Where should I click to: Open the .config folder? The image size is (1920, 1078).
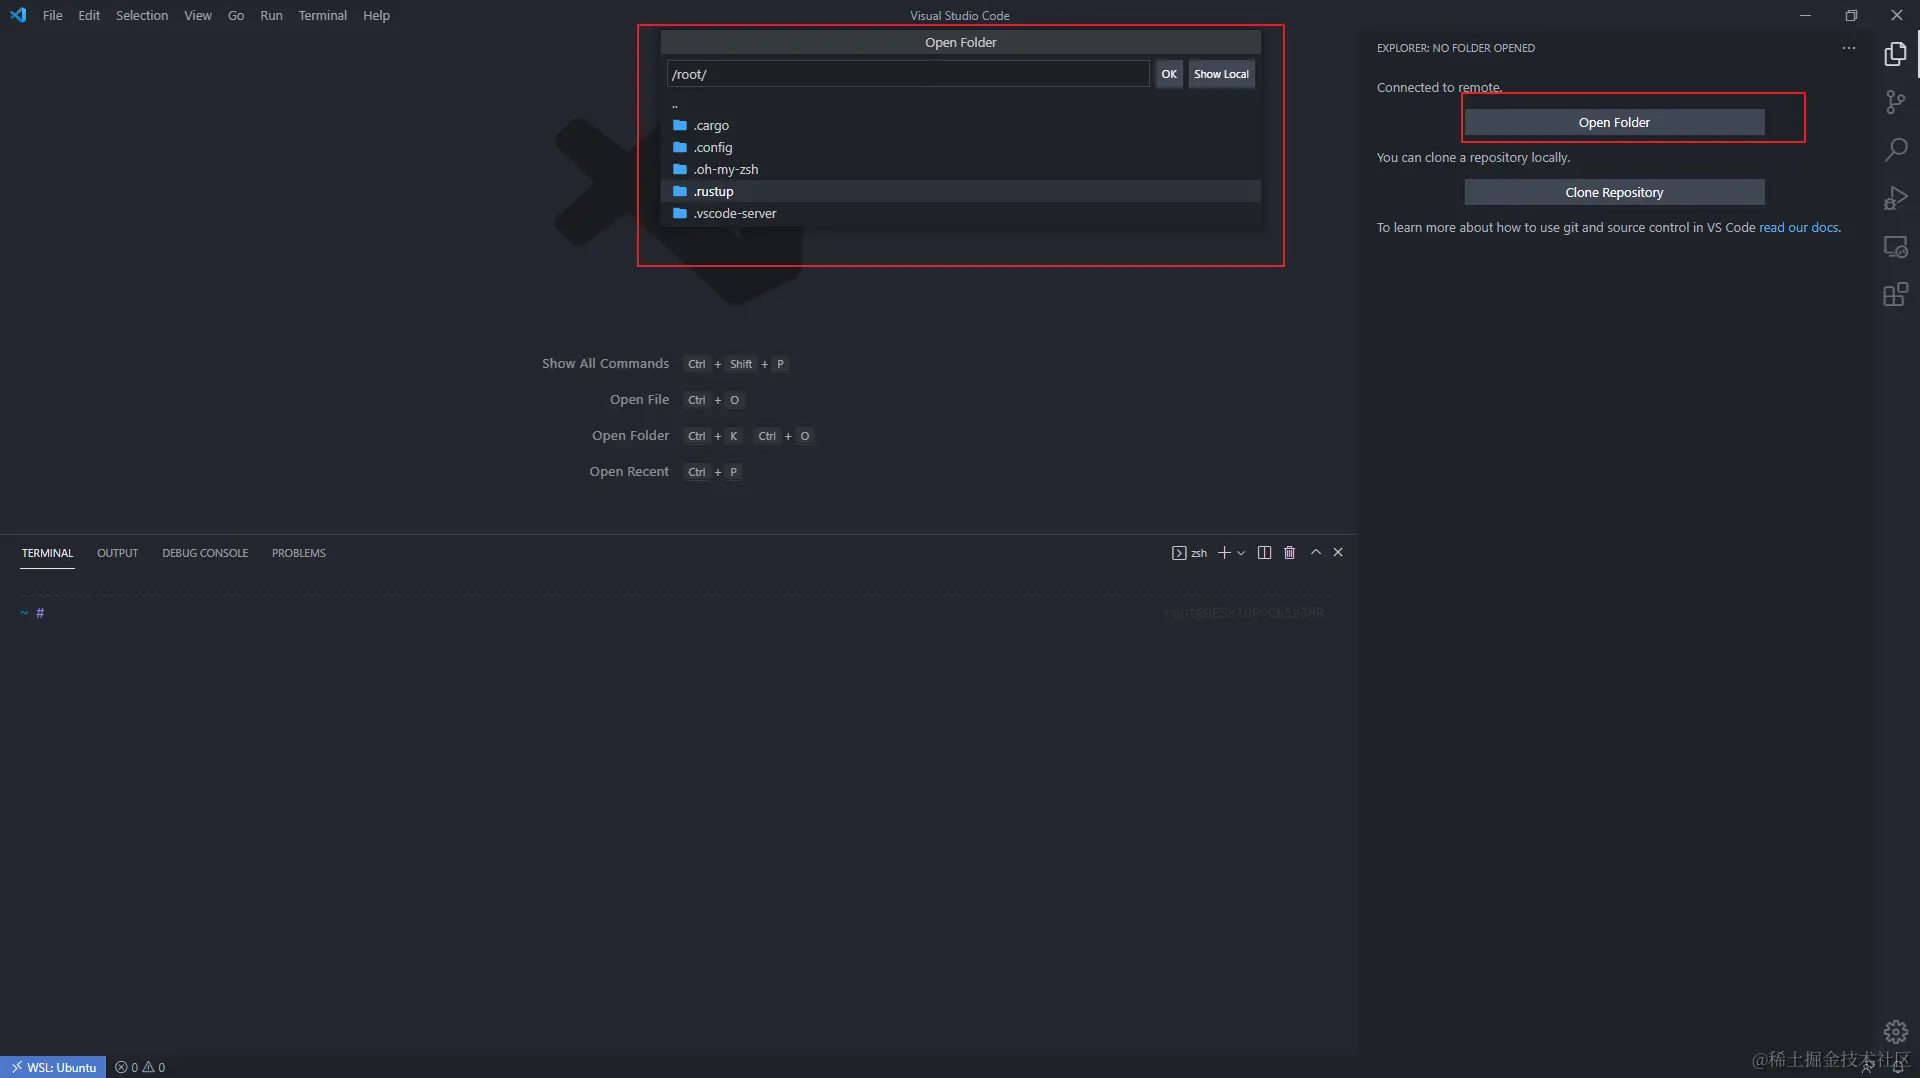pos(960,147)
